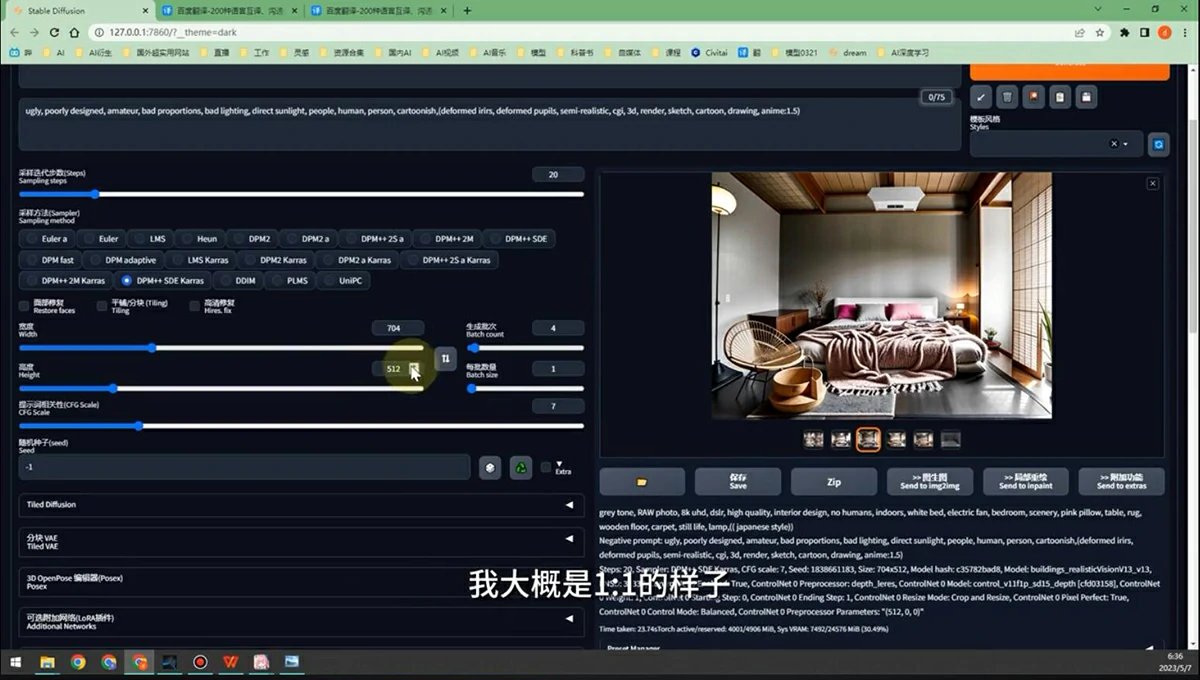Image resolution: width=1200 pixels, height=680 pixels.
Task: Click the Width value field showing 704
Action: pos(397,328)
